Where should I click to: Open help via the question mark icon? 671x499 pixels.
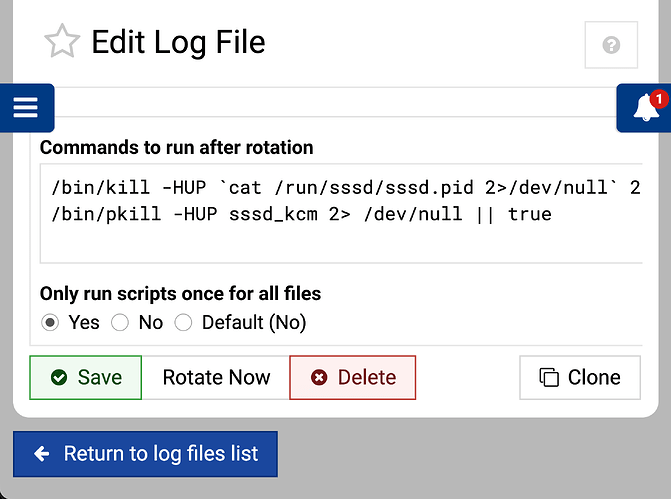coord(611,45)
